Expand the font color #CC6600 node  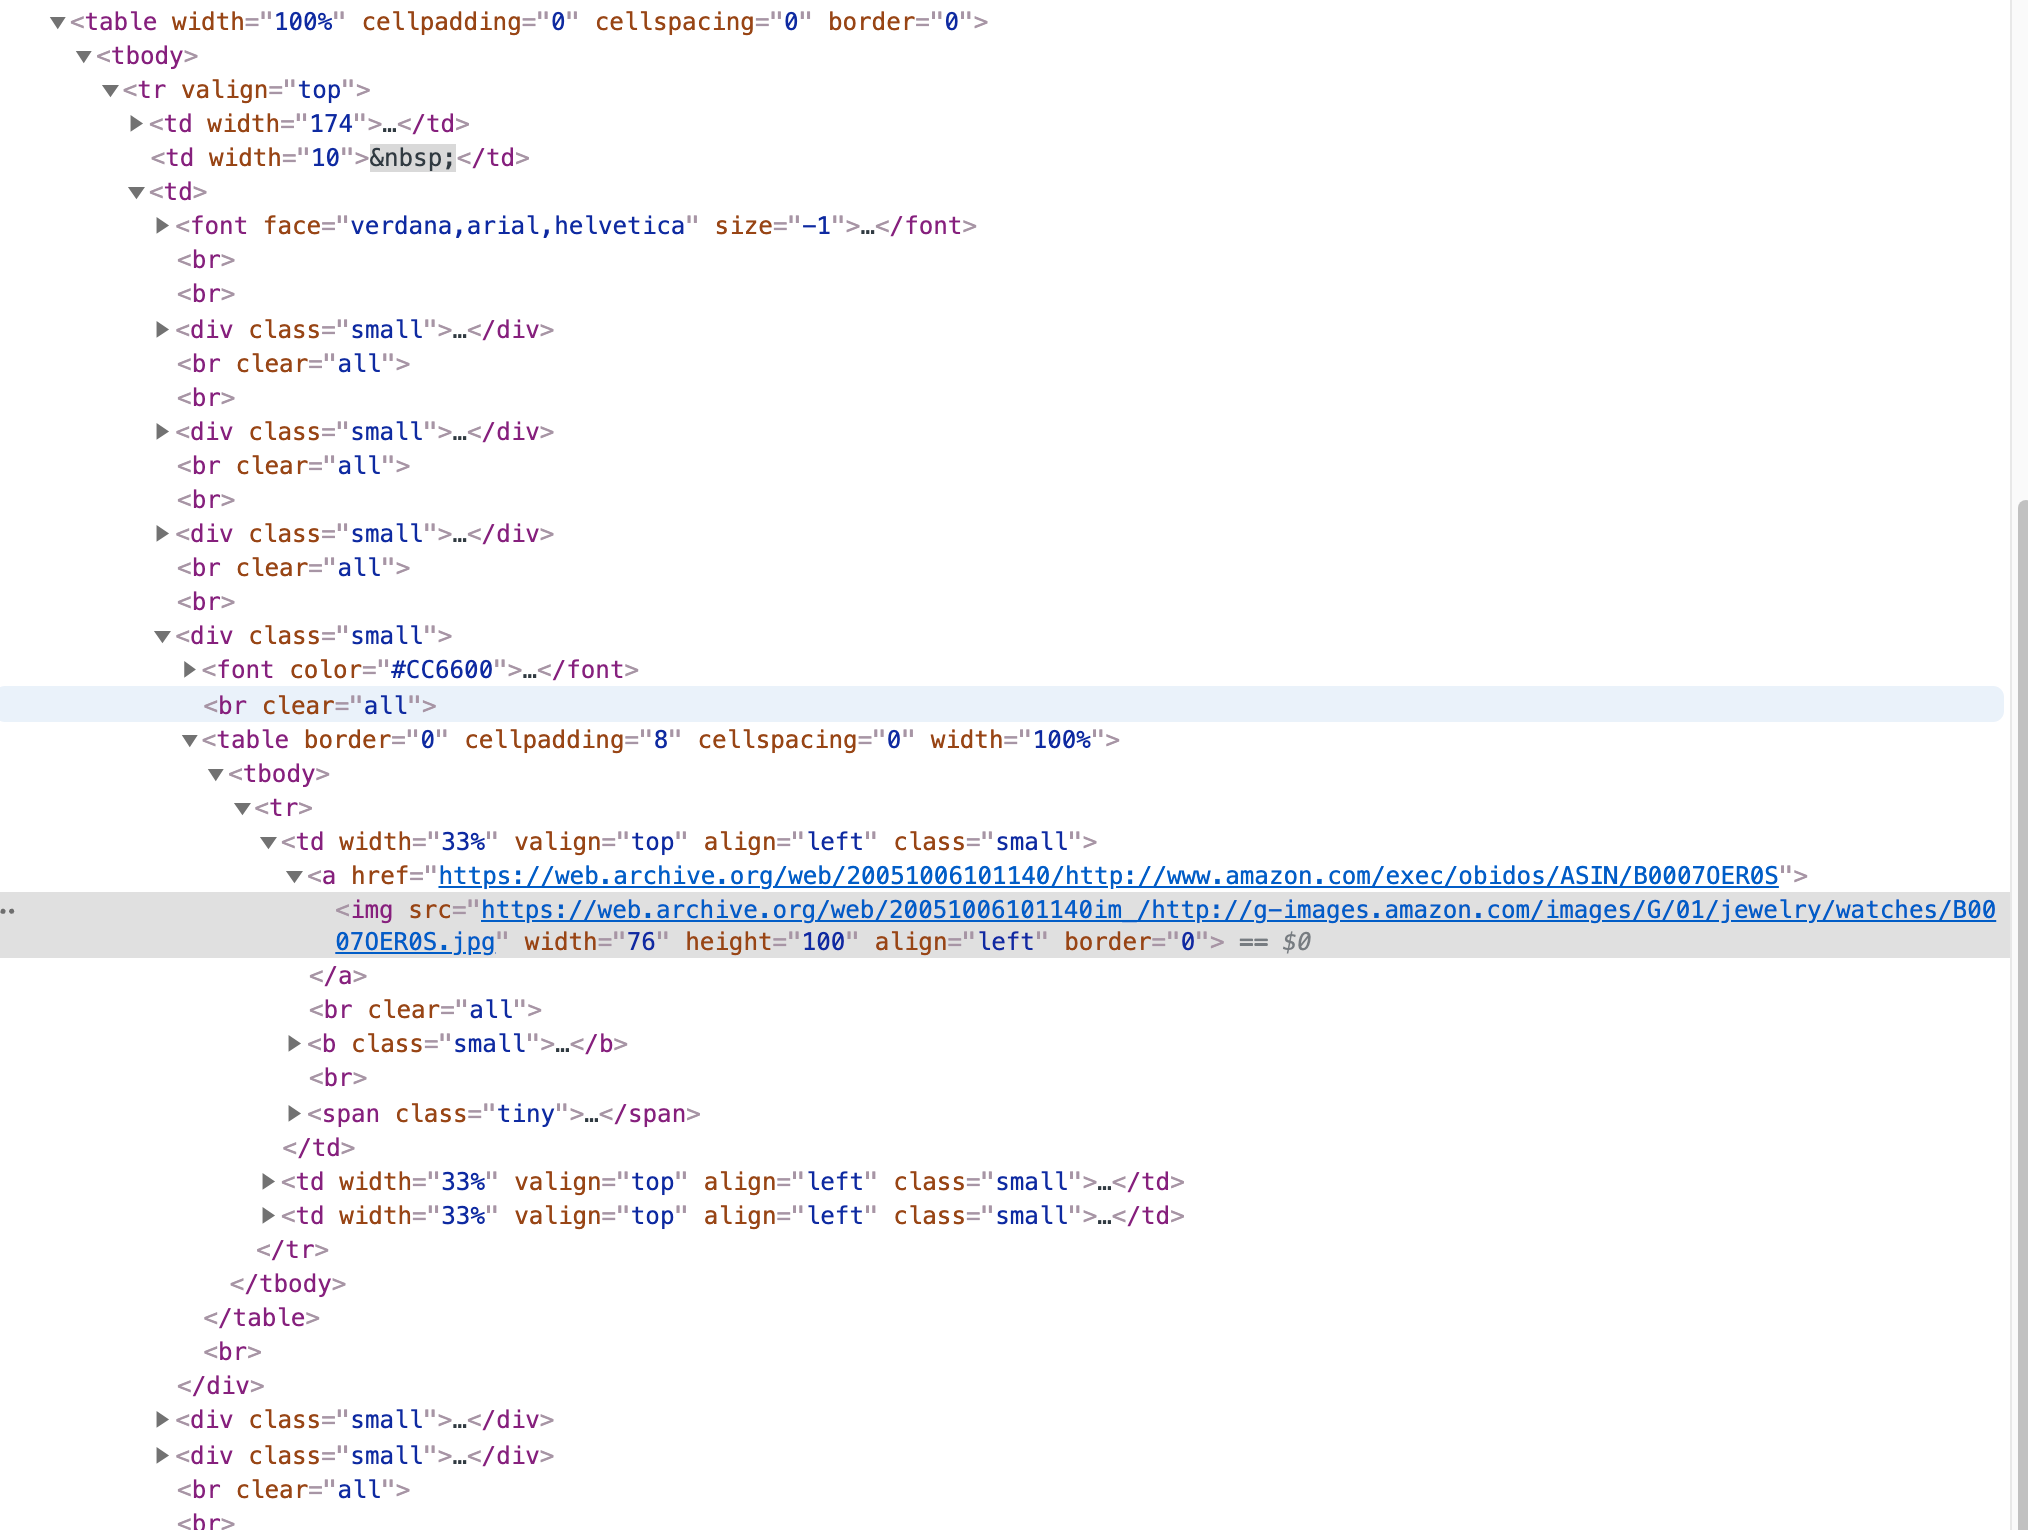(189, 670)
